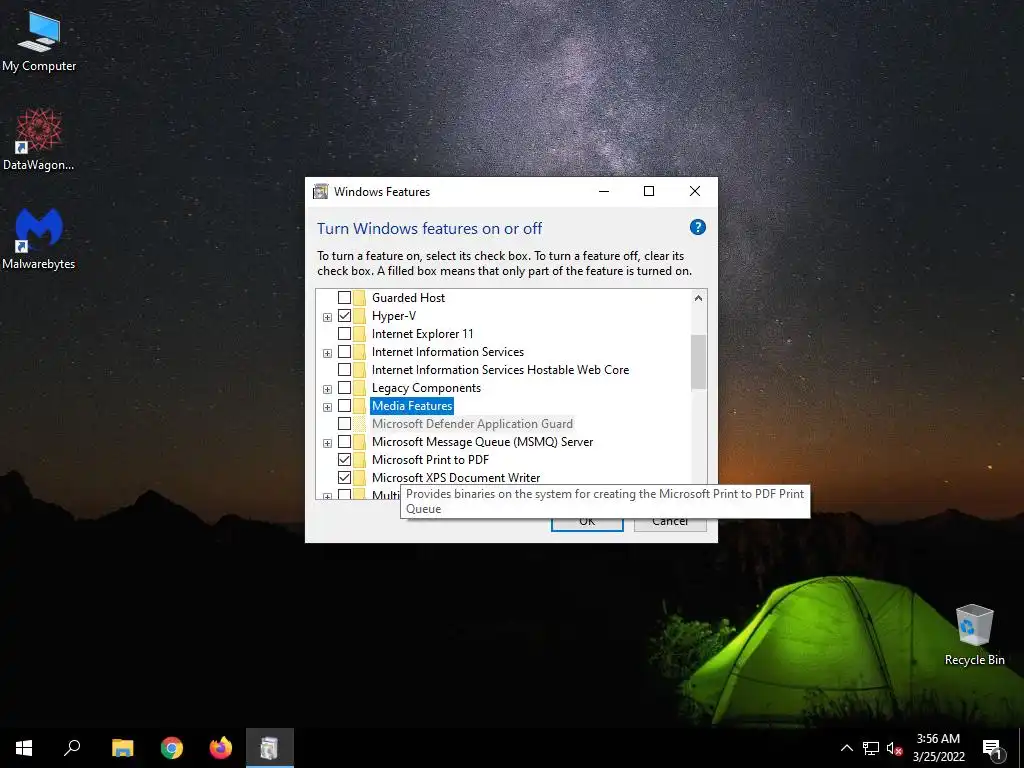Click the Legacy Components label
This screenshot has height=768, width=1024.
(x=426, y=388)
